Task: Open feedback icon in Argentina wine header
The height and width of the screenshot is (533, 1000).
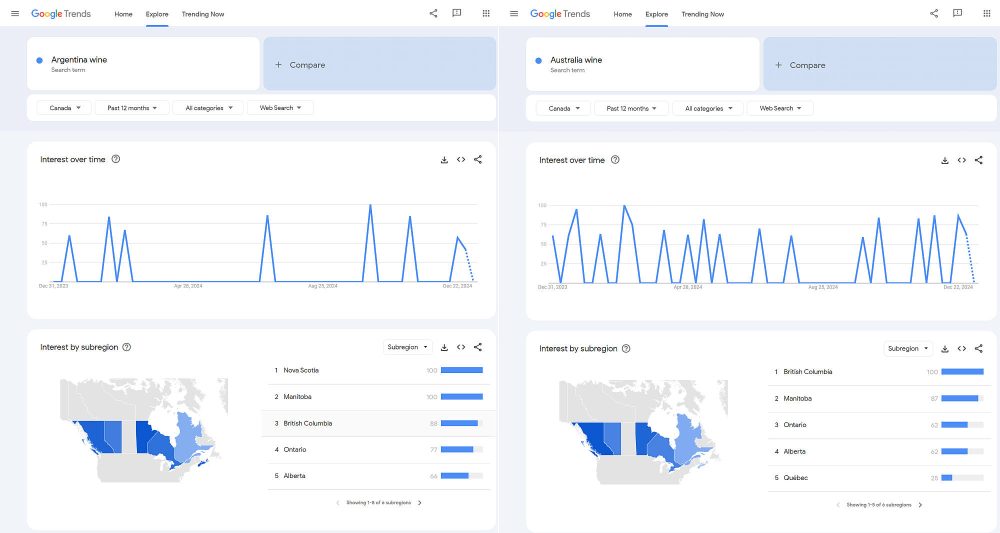Action: (x=457, y=13)
